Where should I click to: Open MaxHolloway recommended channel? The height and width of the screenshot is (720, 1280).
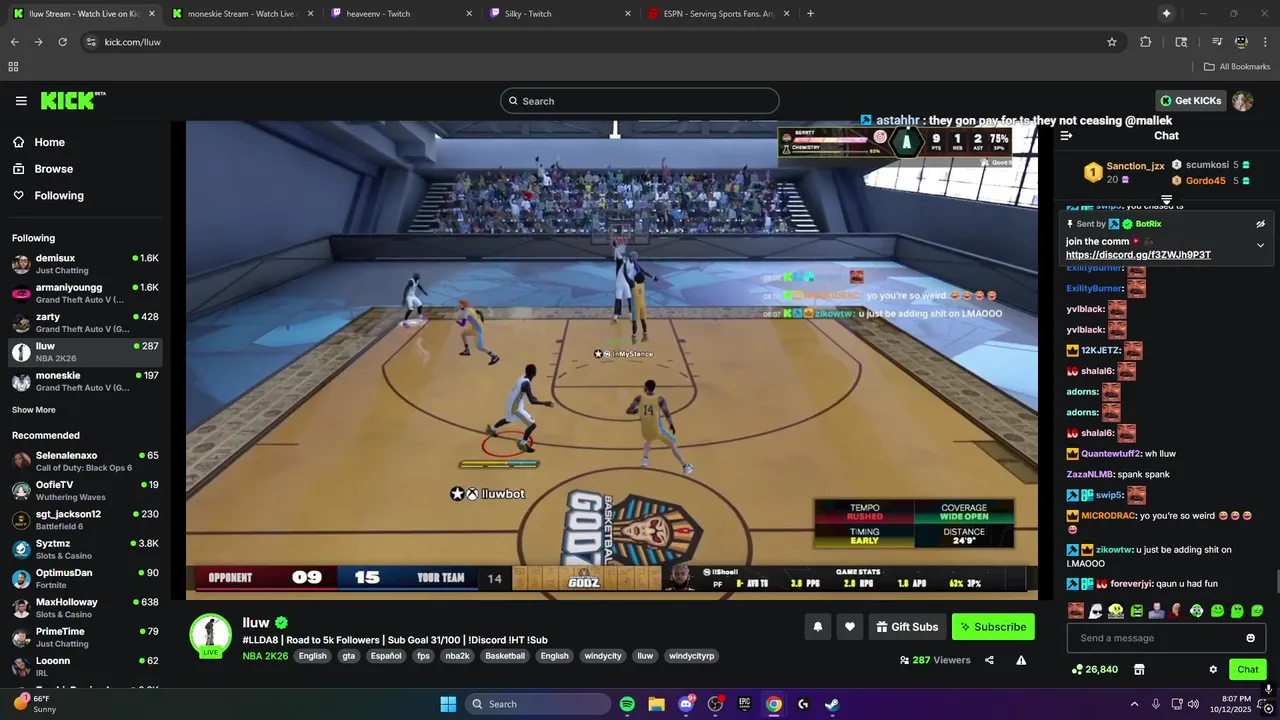[85, 608]
